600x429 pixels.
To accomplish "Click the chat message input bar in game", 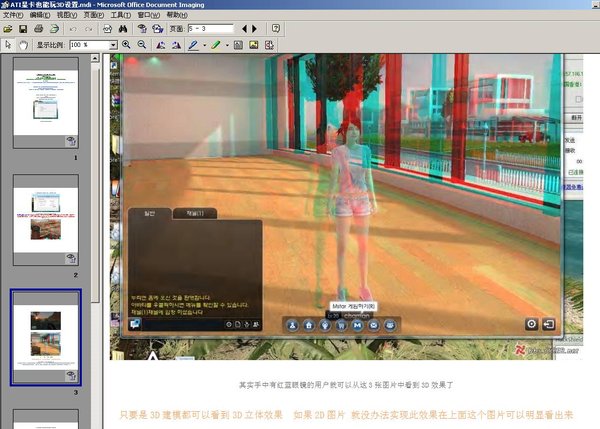I will coord(183,325).
